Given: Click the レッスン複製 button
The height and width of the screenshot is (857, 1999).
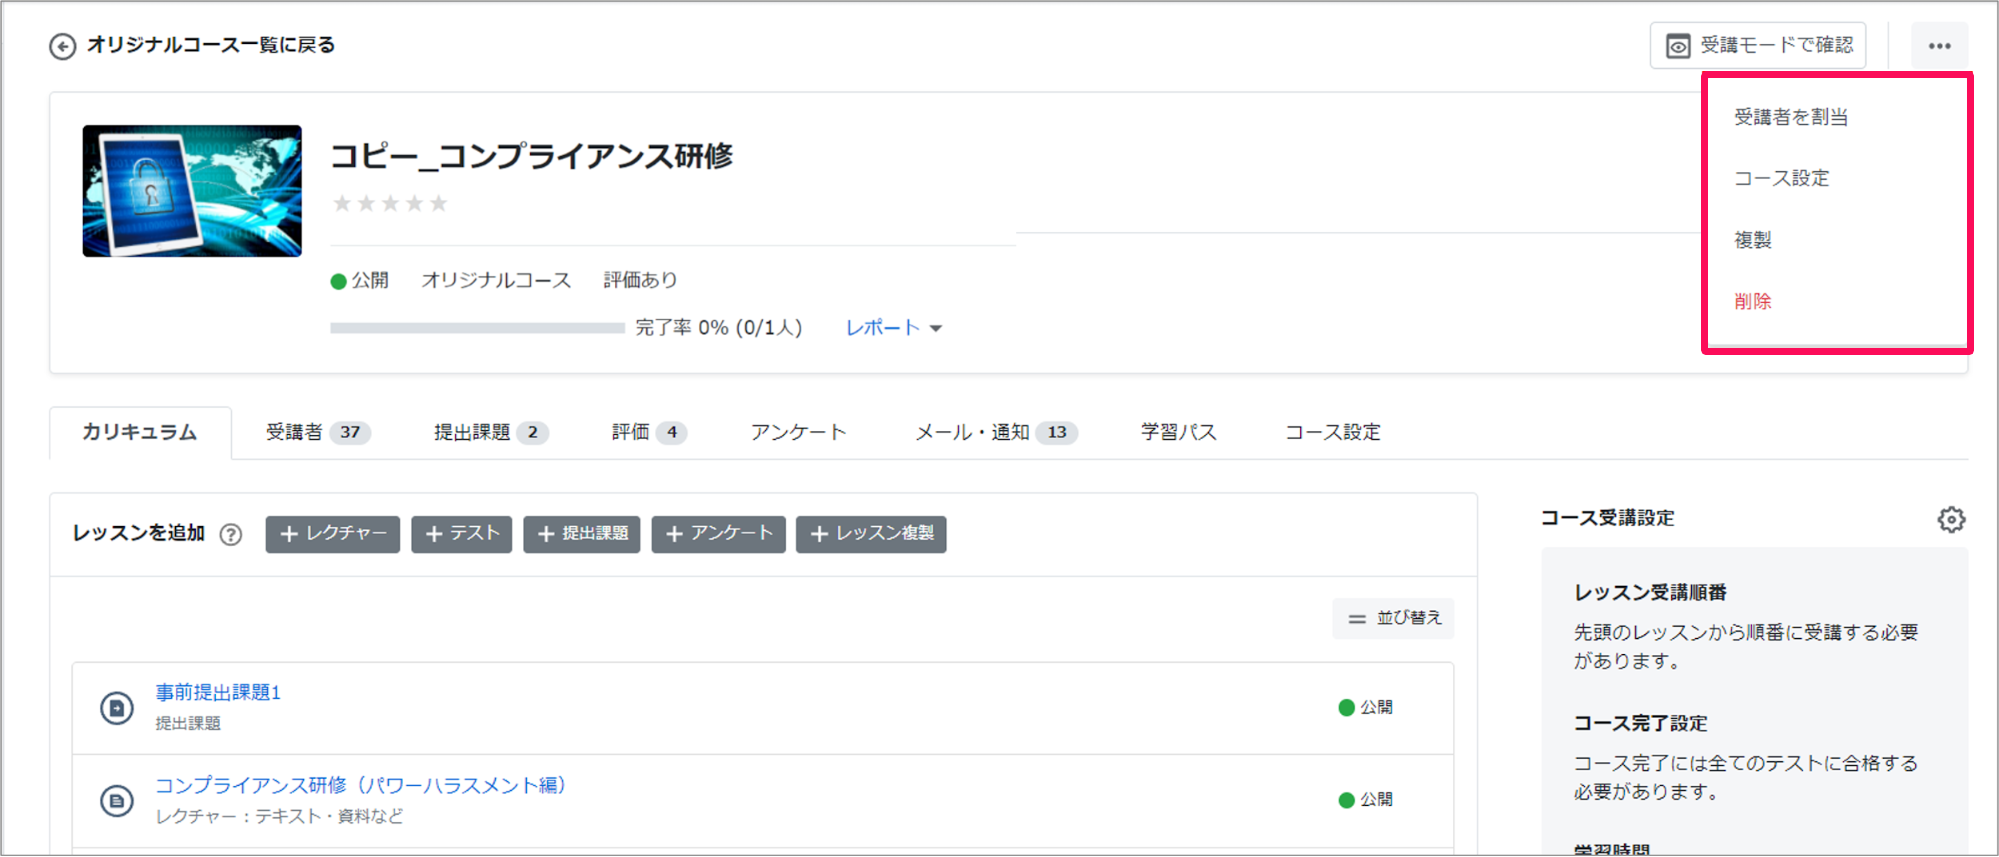Looking at the screenshot, I should point(871,534).
